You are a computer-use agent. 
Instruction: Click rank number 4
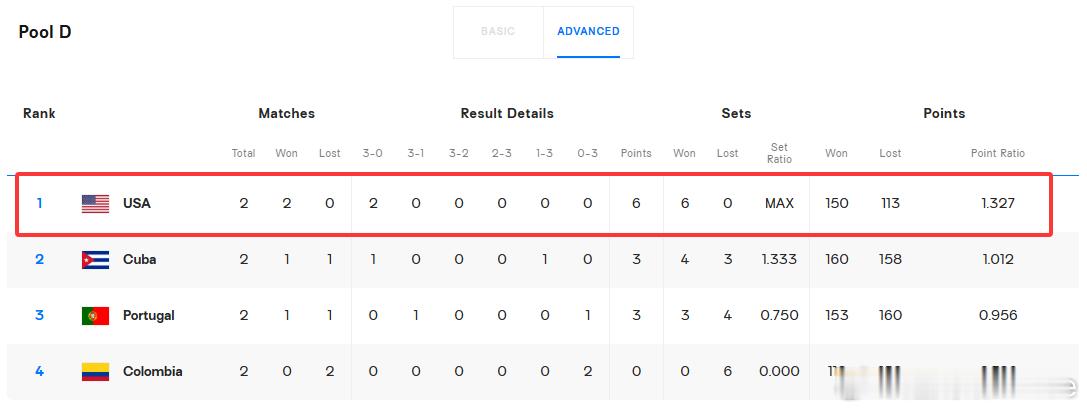point(40,371)
